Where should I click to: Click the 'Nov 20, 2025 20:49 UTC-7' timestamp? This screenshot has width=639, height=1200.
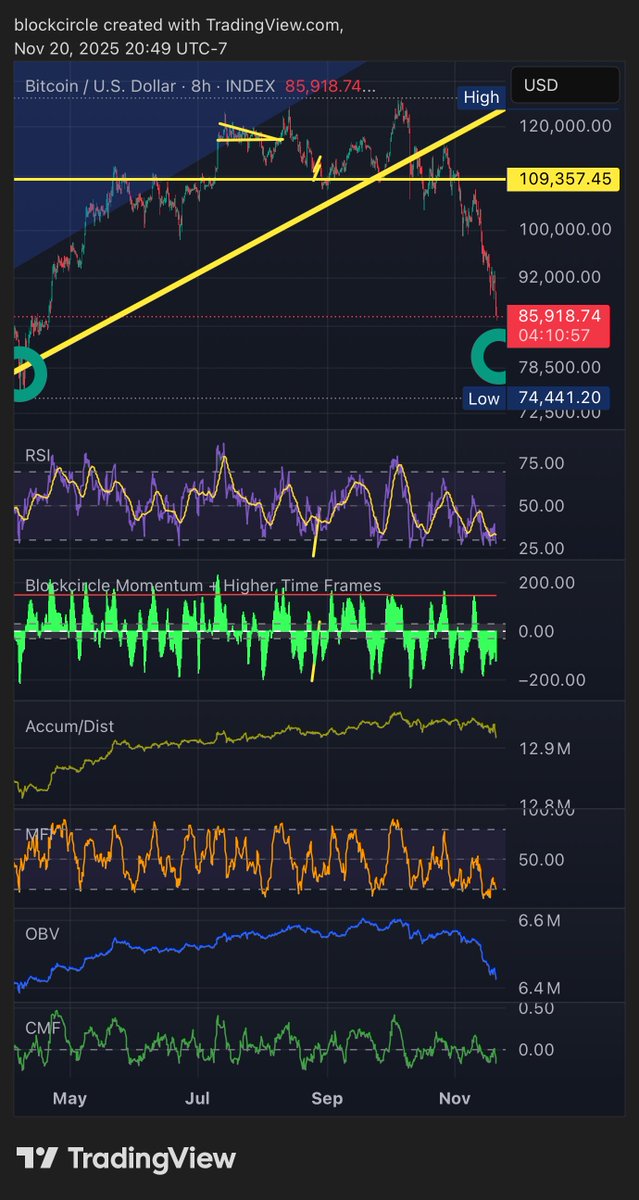coord(120,47)
